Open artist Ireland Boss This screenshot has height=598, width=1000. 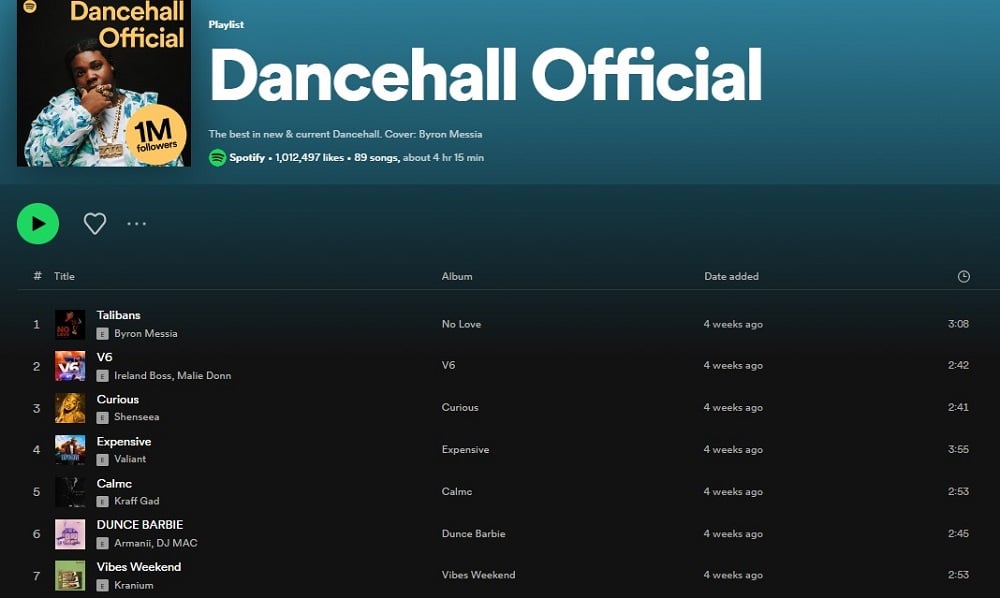(x=142, y=376)
